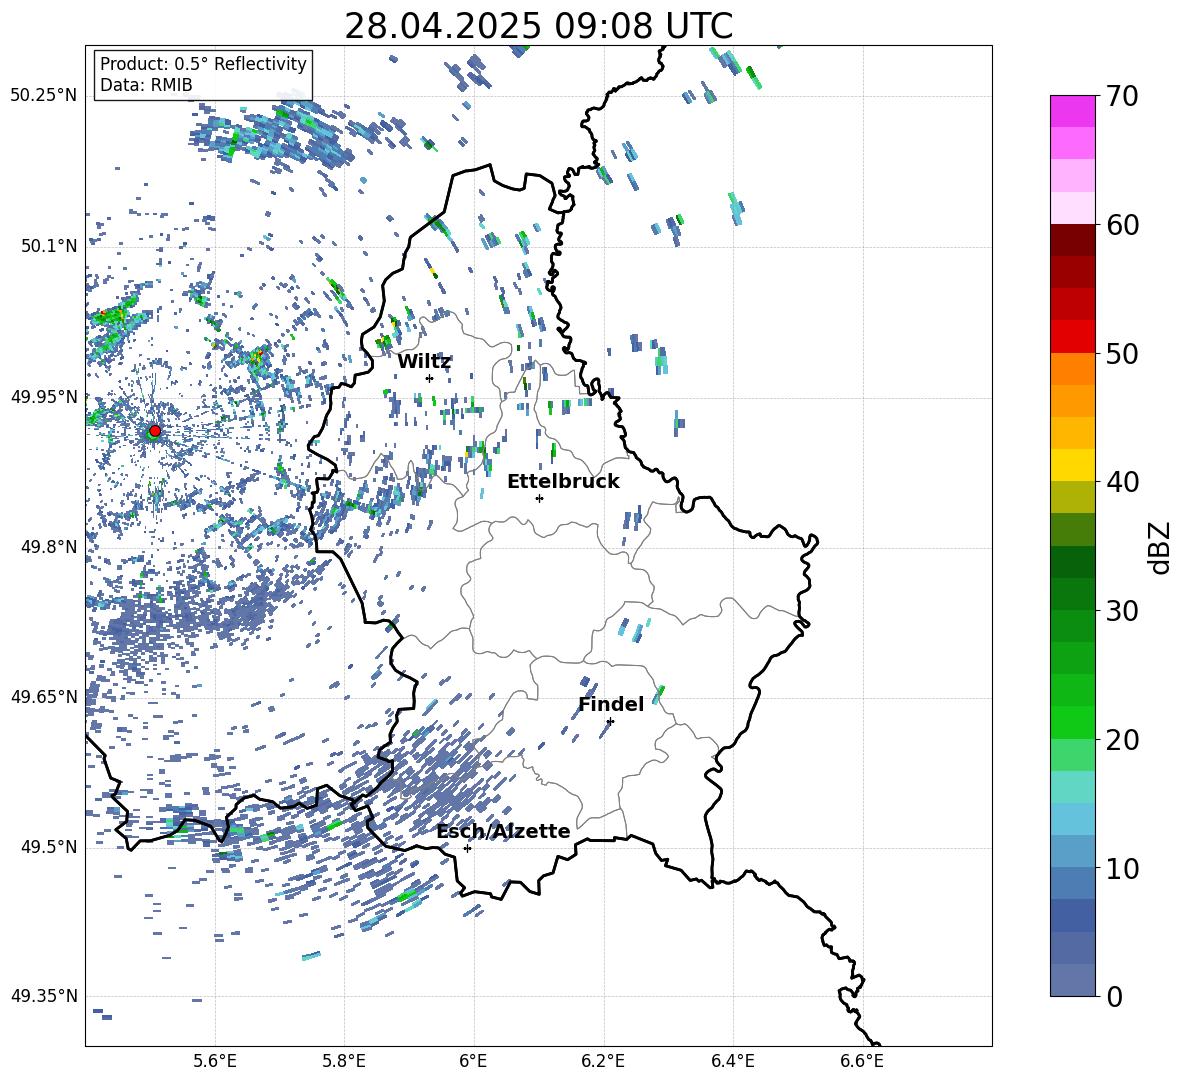Viewport: 1184px width, 1081px height.
Task: Click the 60 tick on the colorbar
Action: (x=1122, y=225)
